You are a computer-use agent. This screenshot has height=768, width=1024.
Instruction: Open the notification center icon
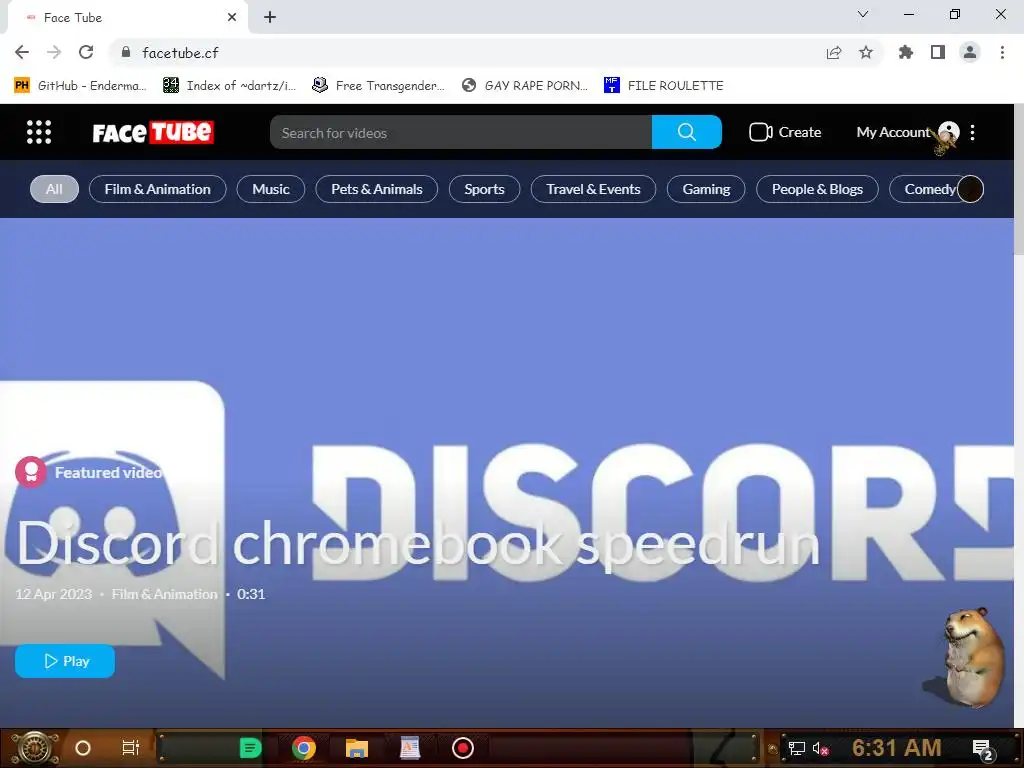pos(983,749)
